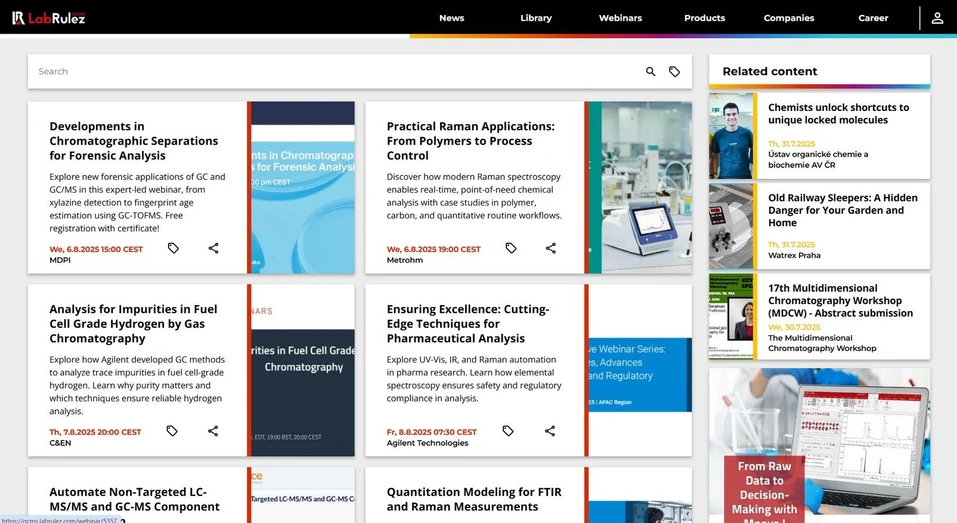Open 'Practical Raman Applications' webinar title

pyautogui.click(x=471, y=141)
